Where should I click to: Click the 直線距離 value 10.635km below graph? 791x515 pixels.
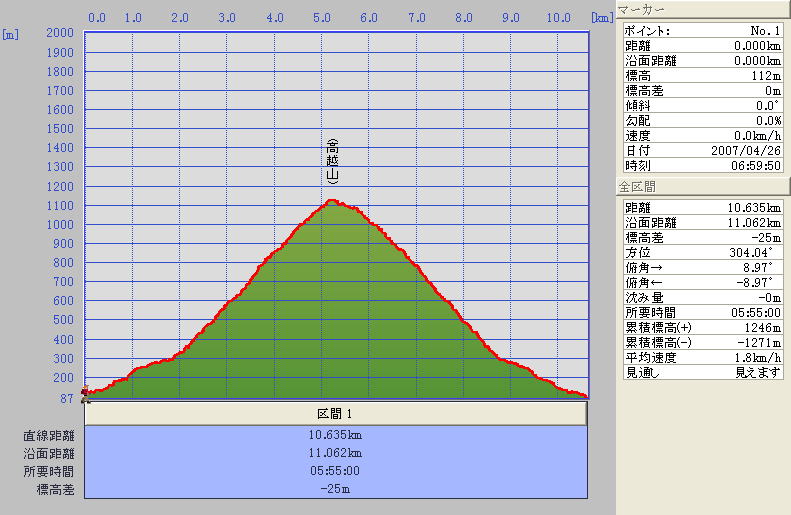click(x=335, y=435)
